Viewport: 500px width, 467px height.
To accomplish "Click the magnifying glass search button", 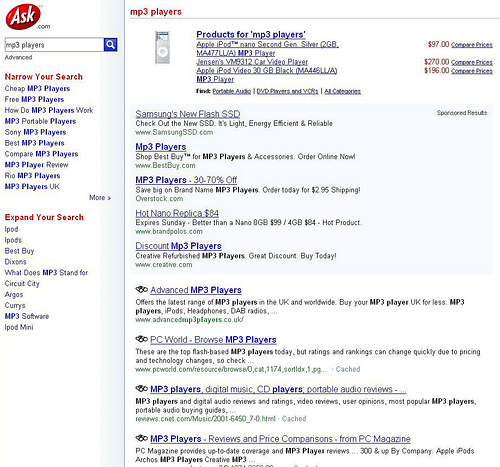I will pos(110,44).
